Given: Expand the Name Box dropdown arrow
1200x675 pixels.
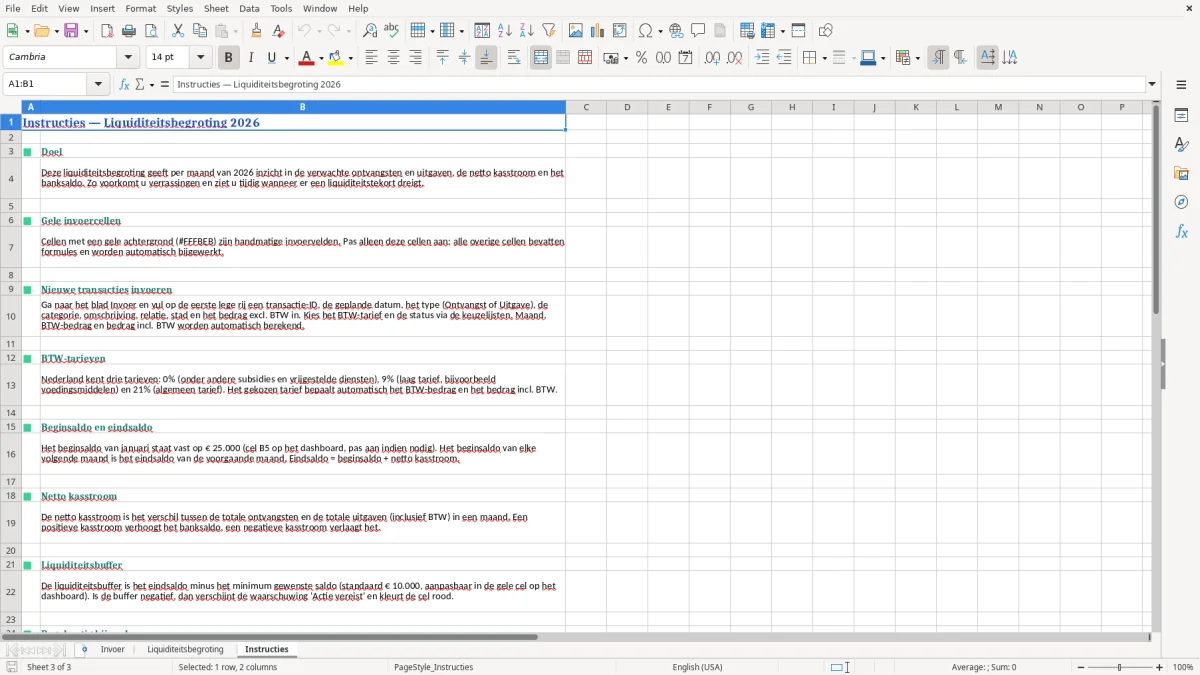Looking at the screenshot, I should tap(99, 85).
